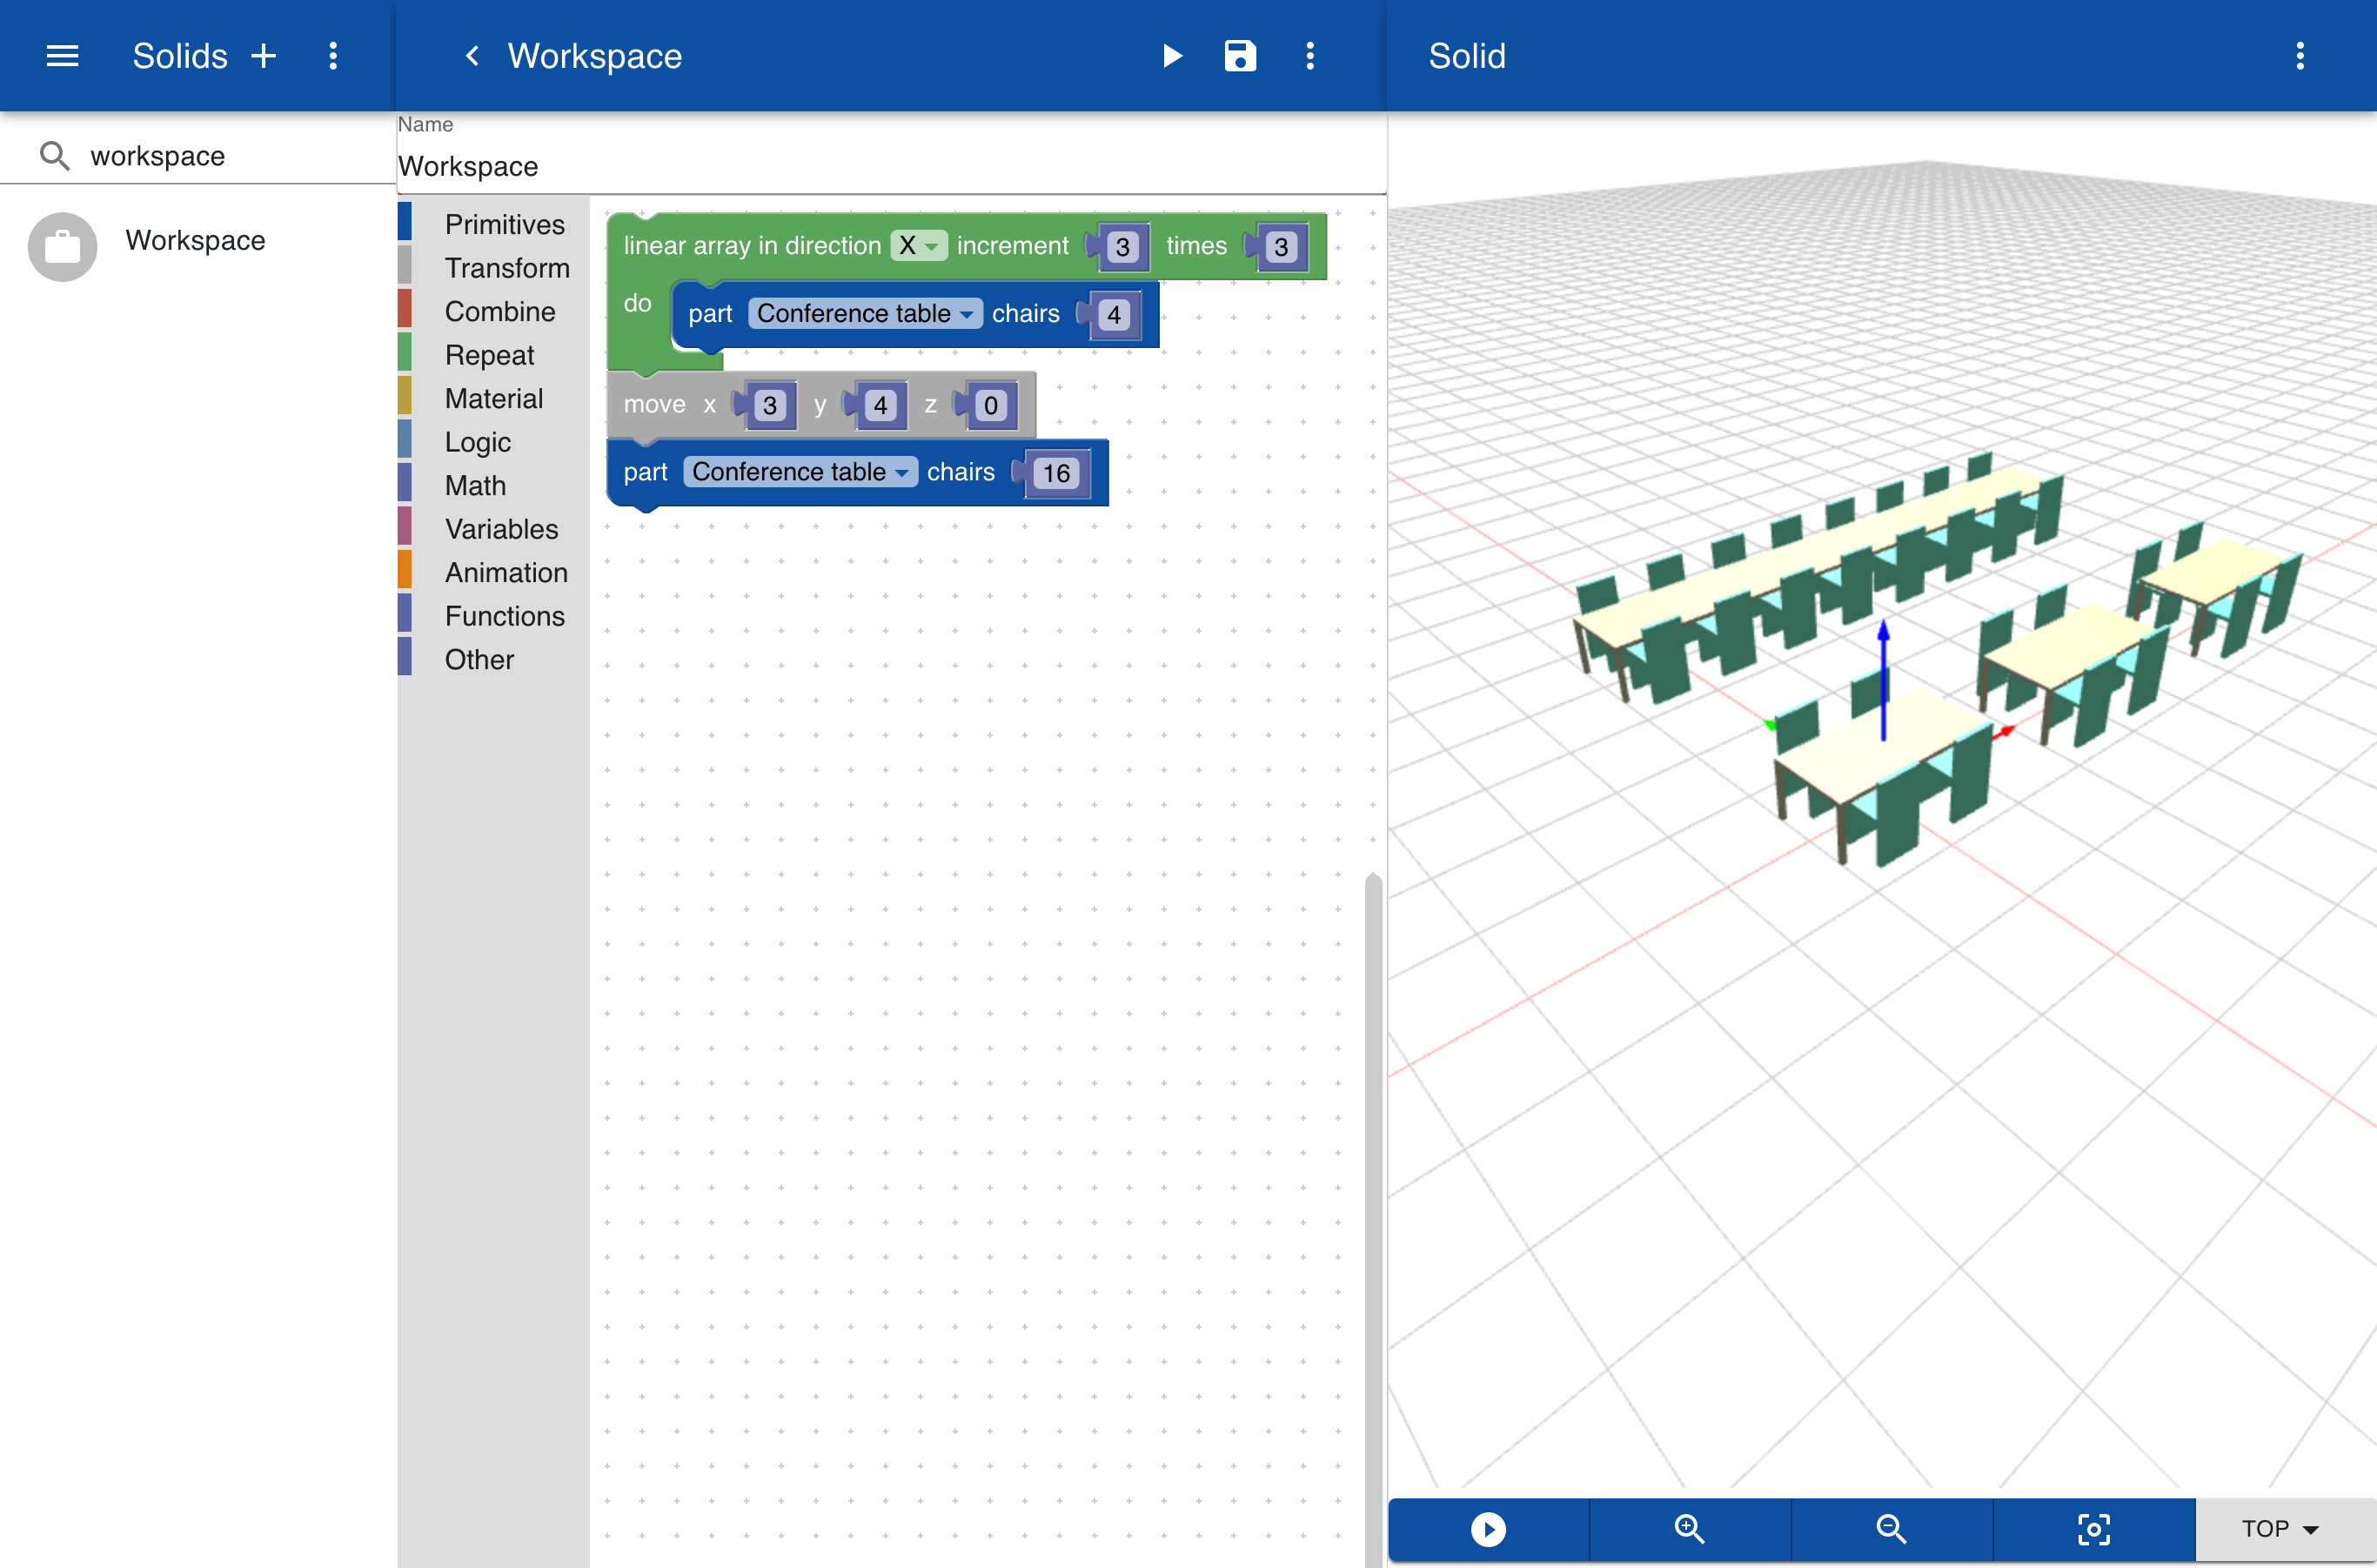Zoom in the 3D view
Image resolution: width=2377 pixels, height=1568 pixels.
coord(1690,1529)
